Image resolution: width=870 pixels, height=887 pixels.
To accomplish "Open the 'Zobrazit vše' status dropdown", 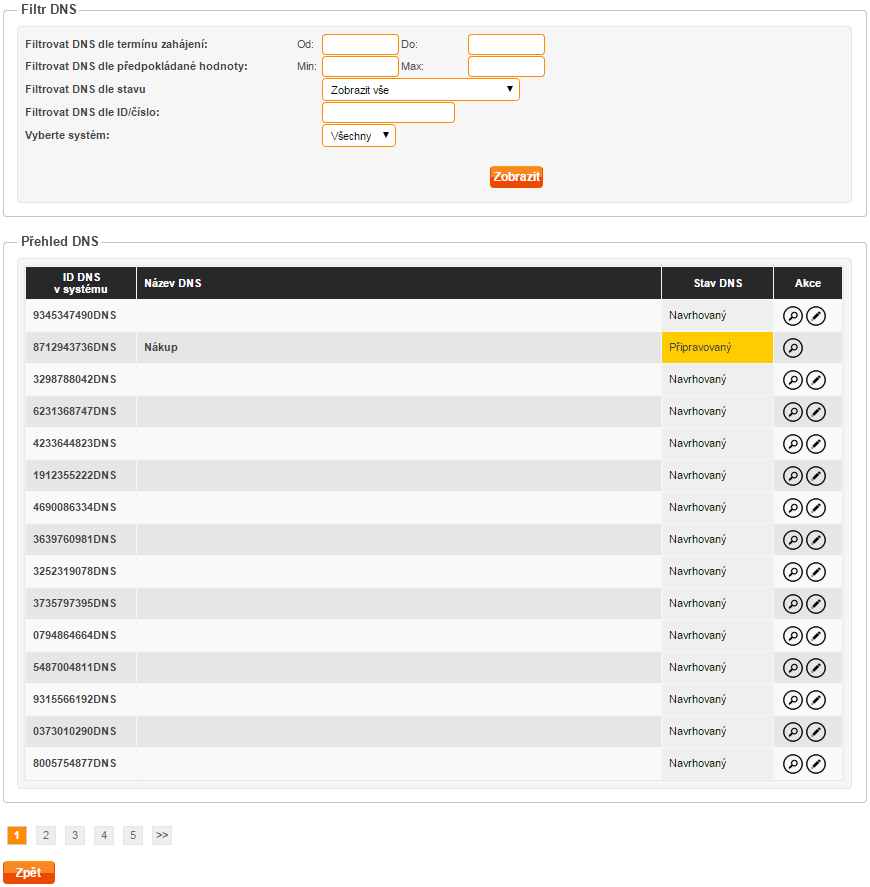I will 420,89.
